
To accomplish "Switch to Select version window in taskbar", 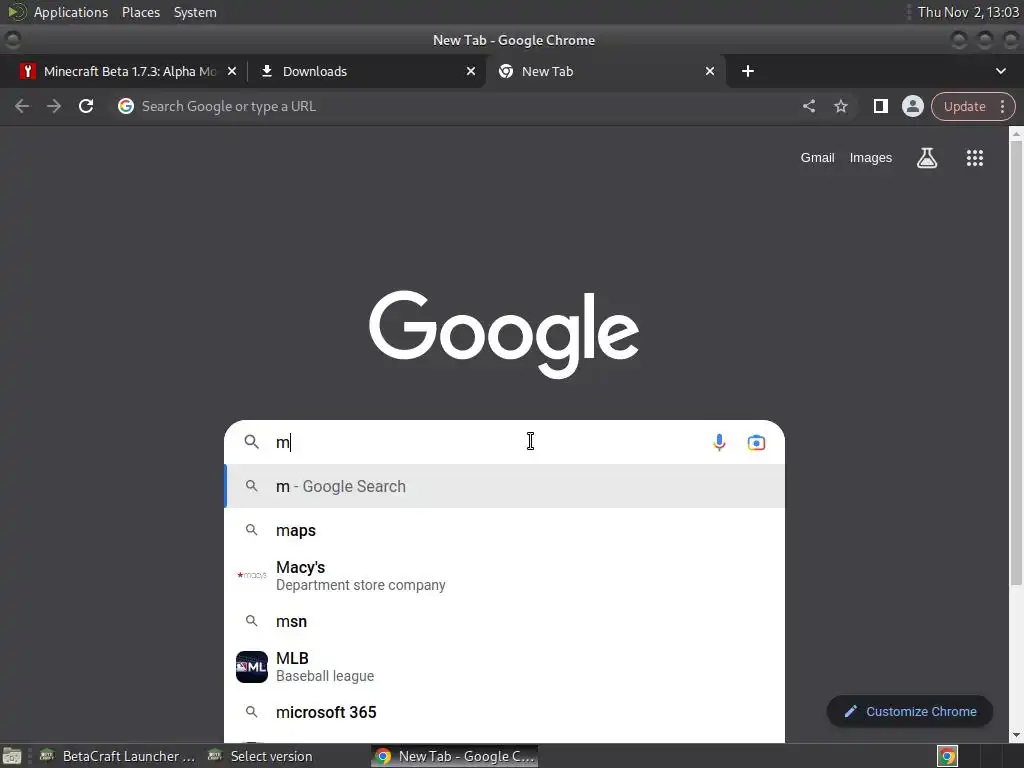I will point(260,756).
